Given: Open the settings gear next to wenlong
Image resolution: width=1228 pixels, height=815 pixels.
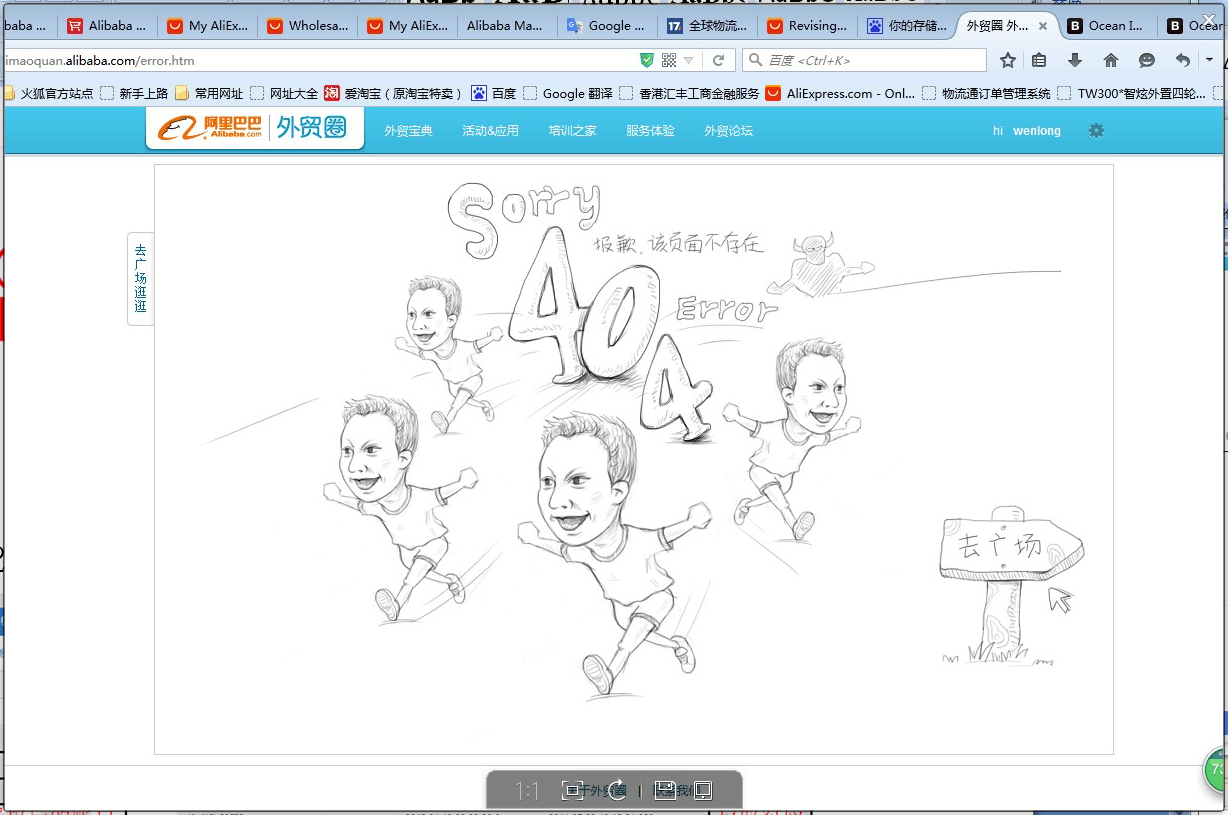Looking at the screenshot, I should (x=1096, y=131).
